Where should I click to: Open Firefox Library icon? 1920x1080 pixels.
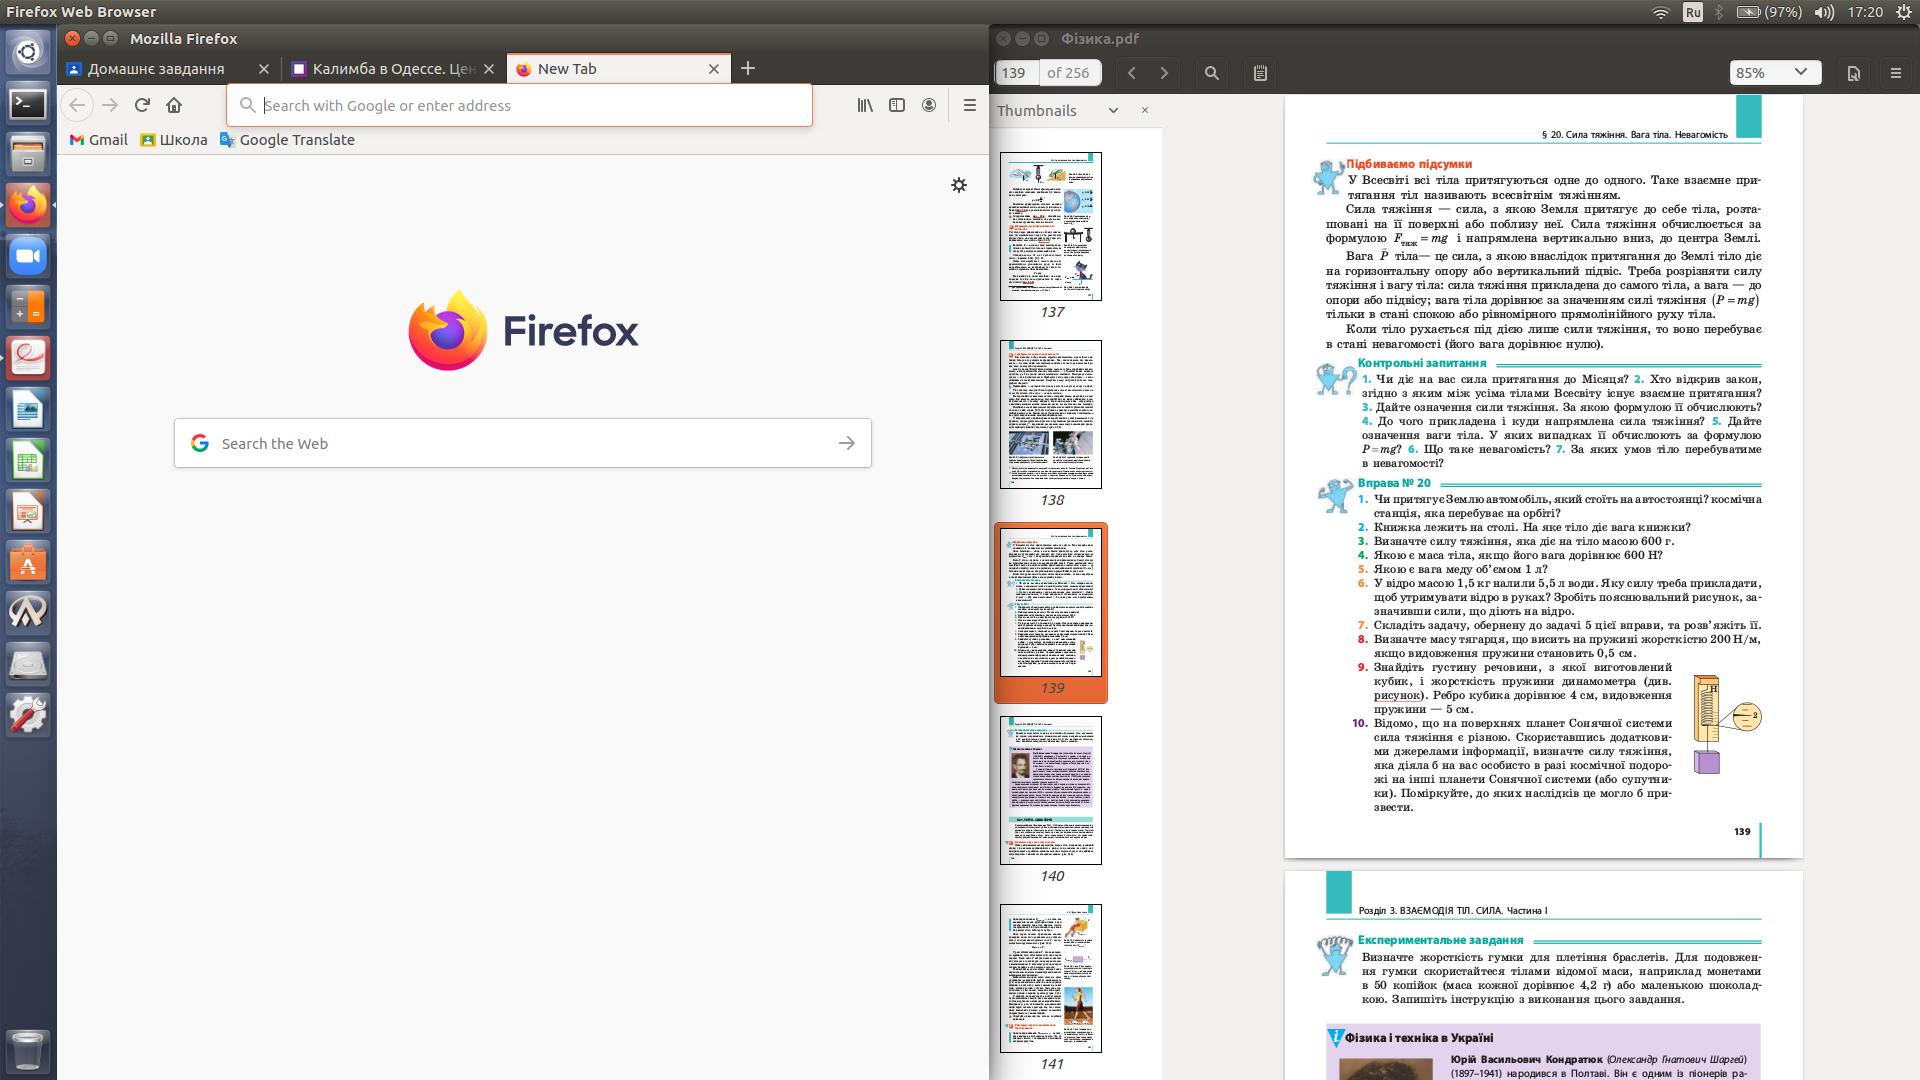pyautogui.click(x=865, y=105)
